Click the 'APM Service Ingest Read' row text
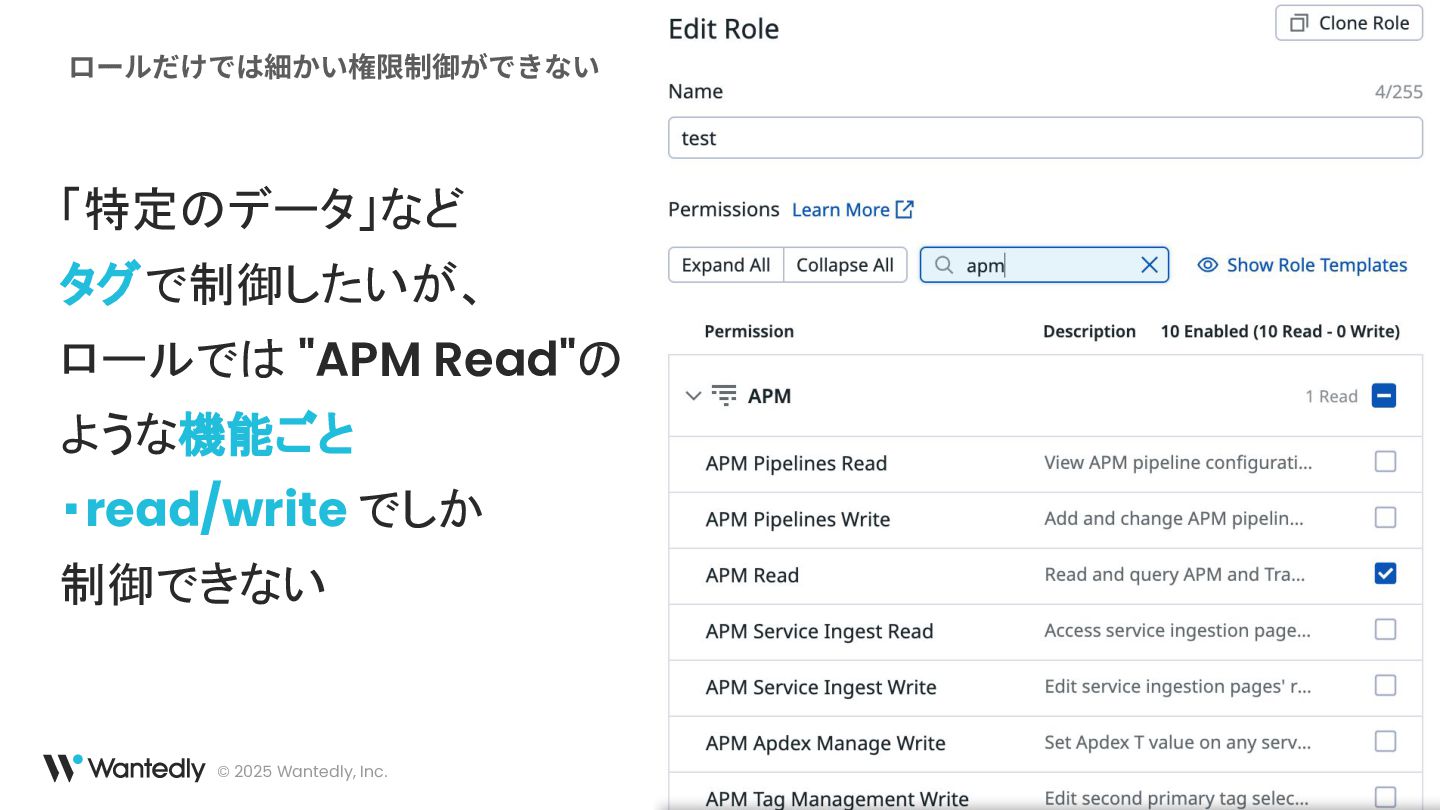Viewport: 1440px width, 810px height. 819,631
